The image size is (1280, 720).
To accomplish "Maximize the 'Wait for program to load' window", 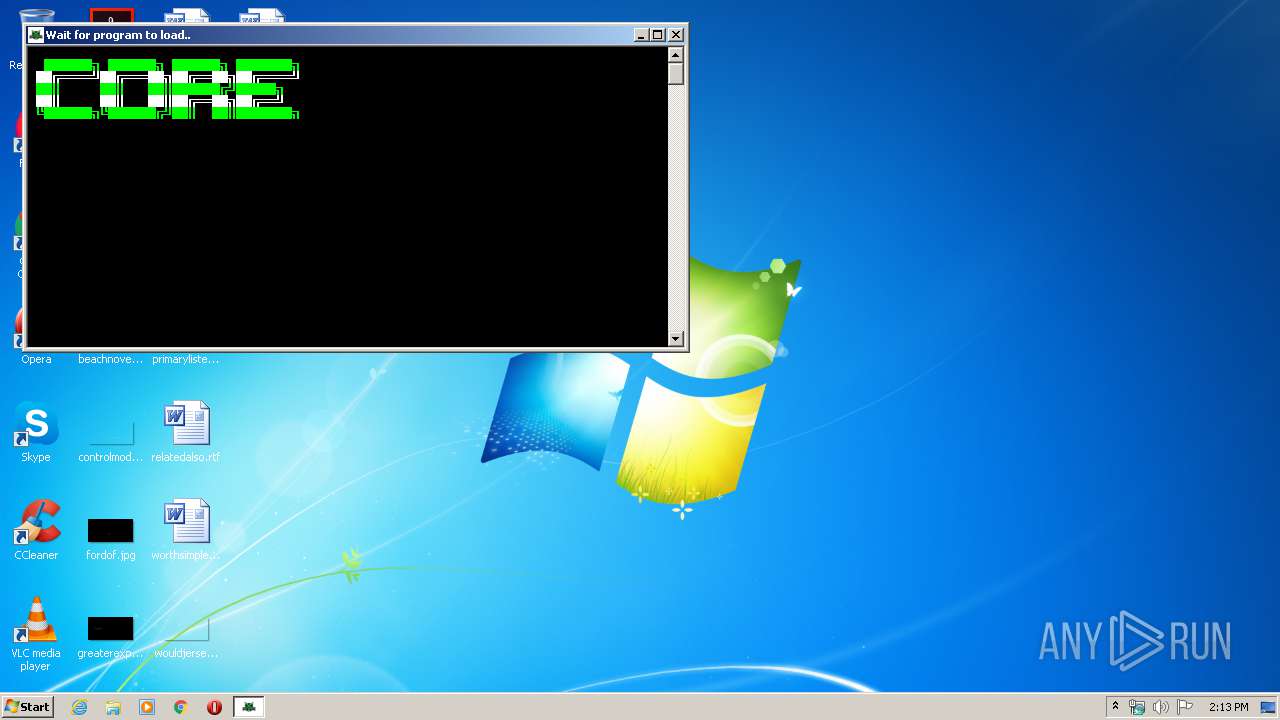I will click(x=658, y=34).
